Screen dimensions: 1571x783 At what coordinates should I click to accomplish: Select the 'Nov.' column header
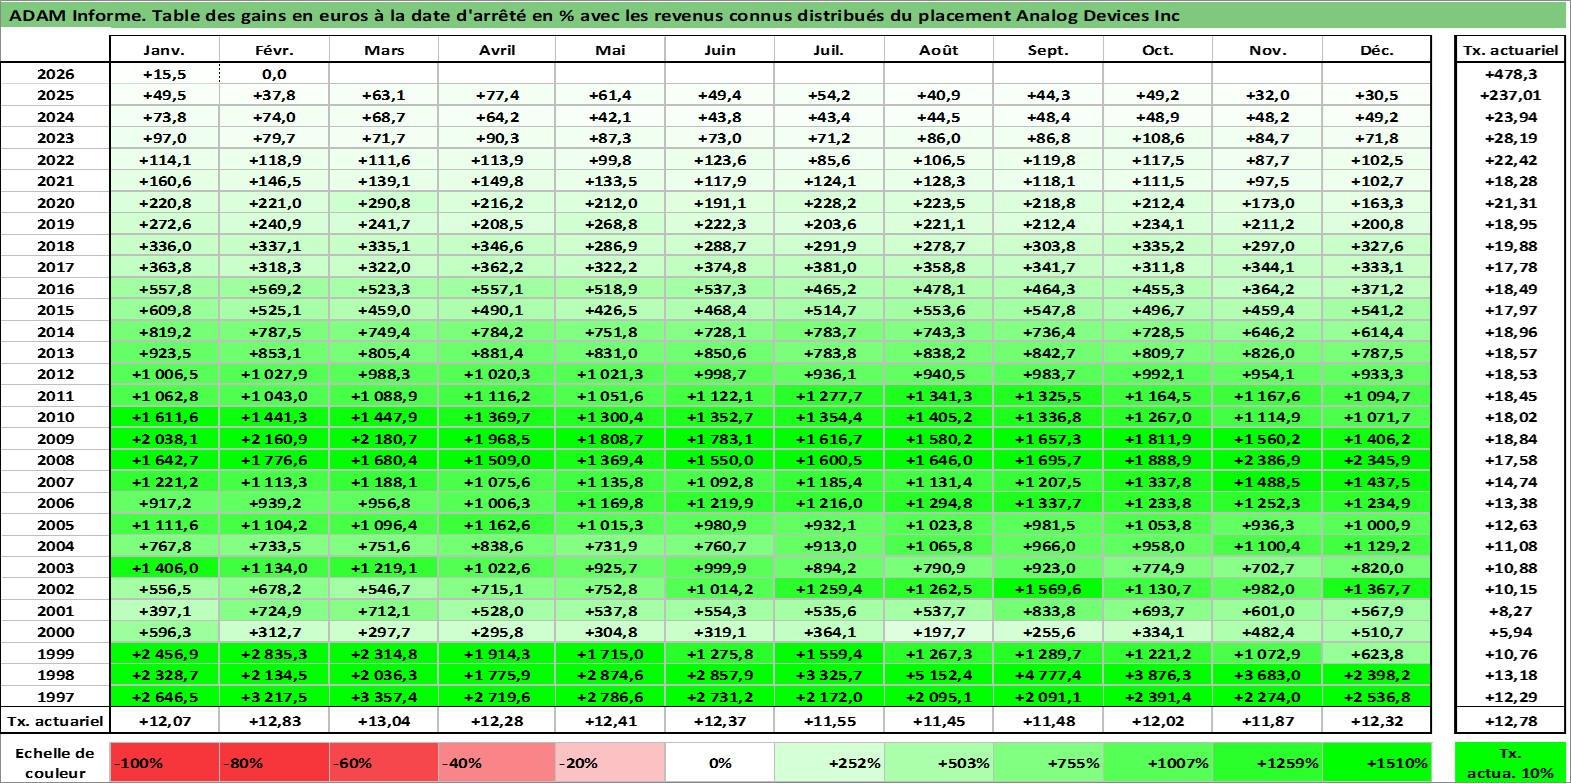pos(1267,50)
